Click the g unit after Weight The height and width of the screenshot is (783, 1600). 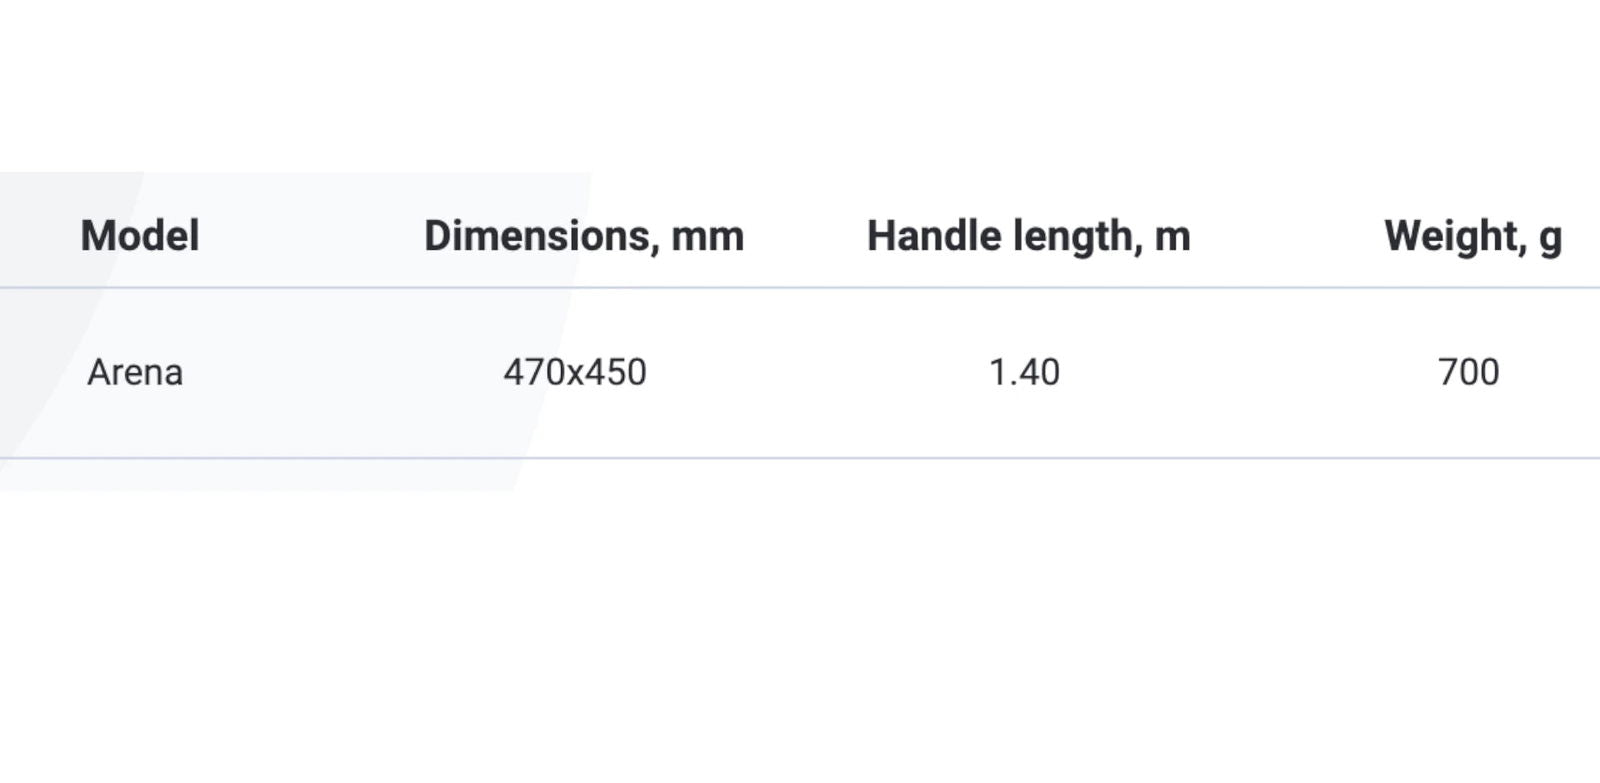1551,242
